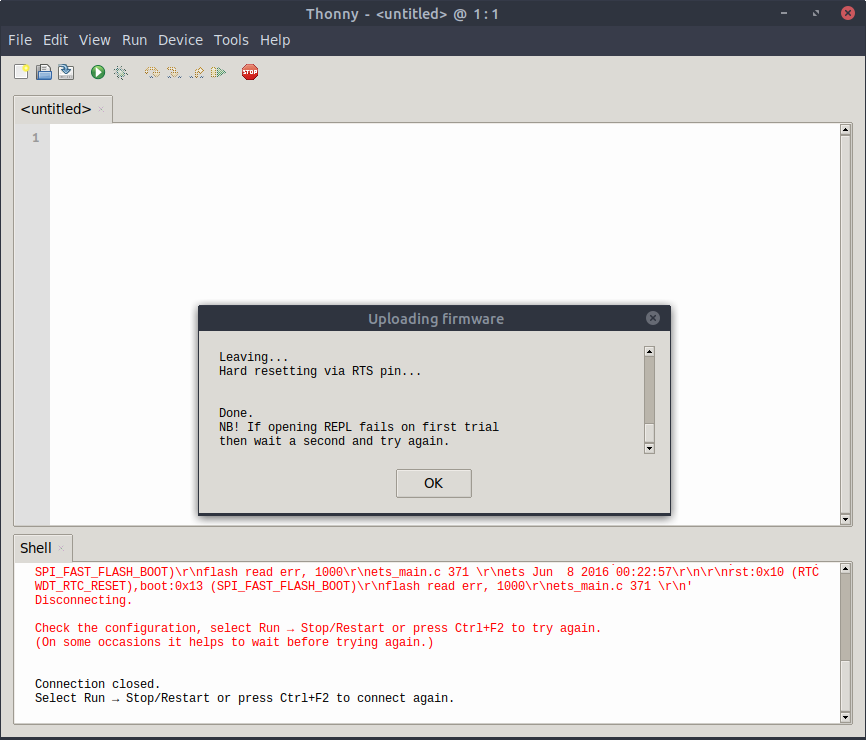The image size is (866, 740).
Task: Close the Thonny window
Action: pos(848,13)
